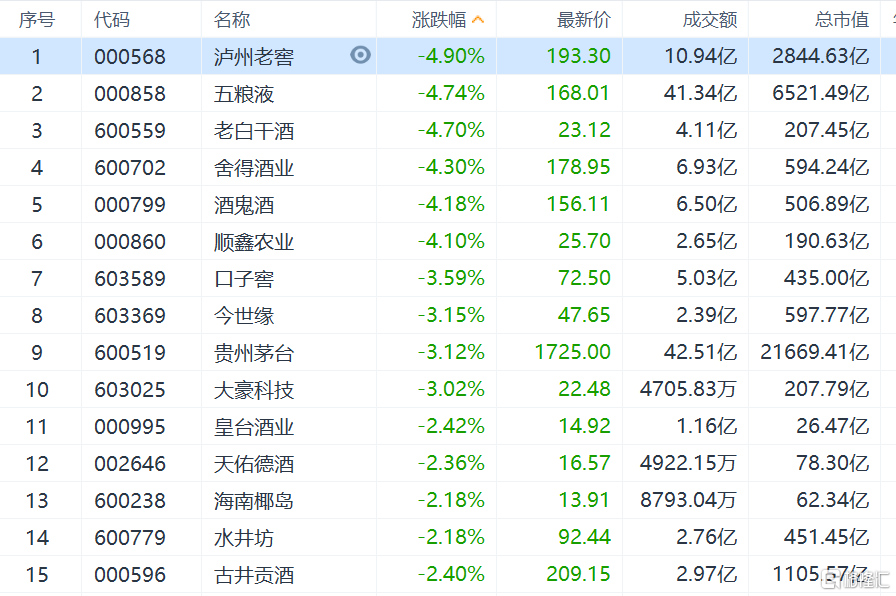Sort by the 最新价 column header
Screen dimensions: 896x596
click(583, 20)
